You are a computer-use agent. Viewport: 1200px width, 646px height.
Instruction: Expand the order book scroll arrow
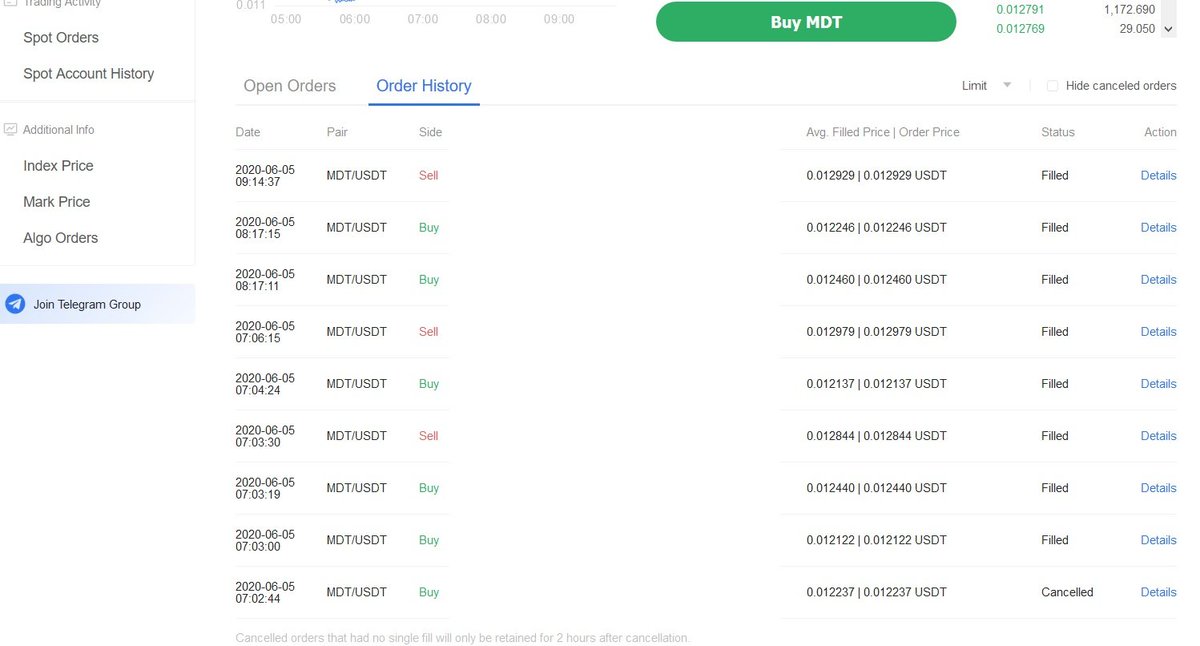tap(1168, 29)
